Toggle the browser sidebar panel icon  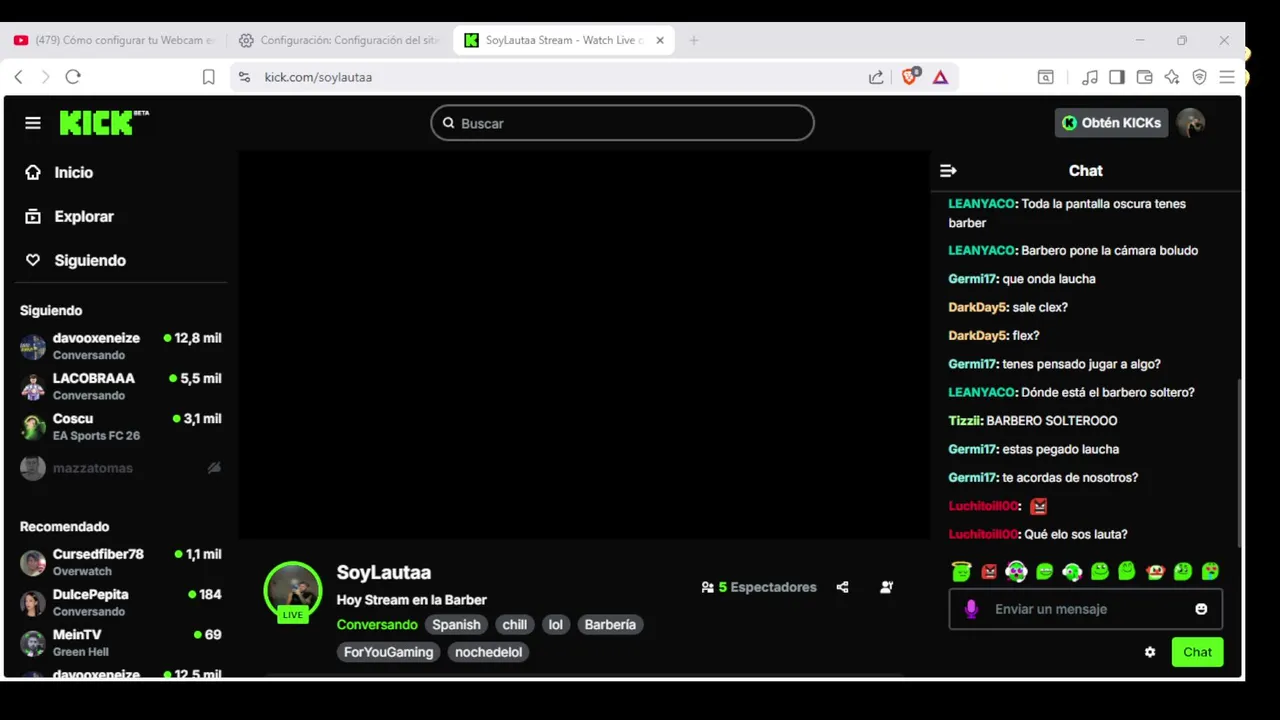(1117, 77)
